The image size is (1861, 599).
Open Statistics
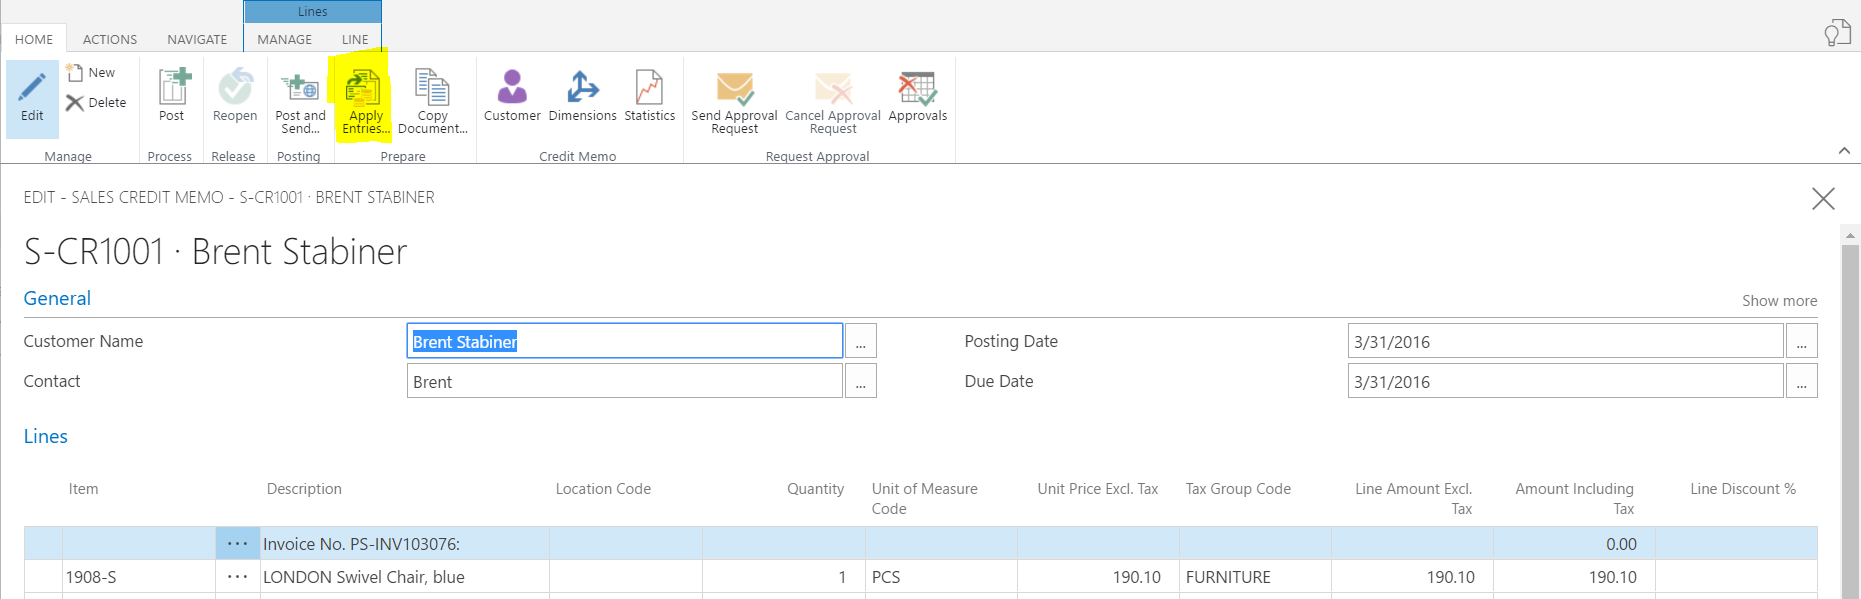pos(650,95)
